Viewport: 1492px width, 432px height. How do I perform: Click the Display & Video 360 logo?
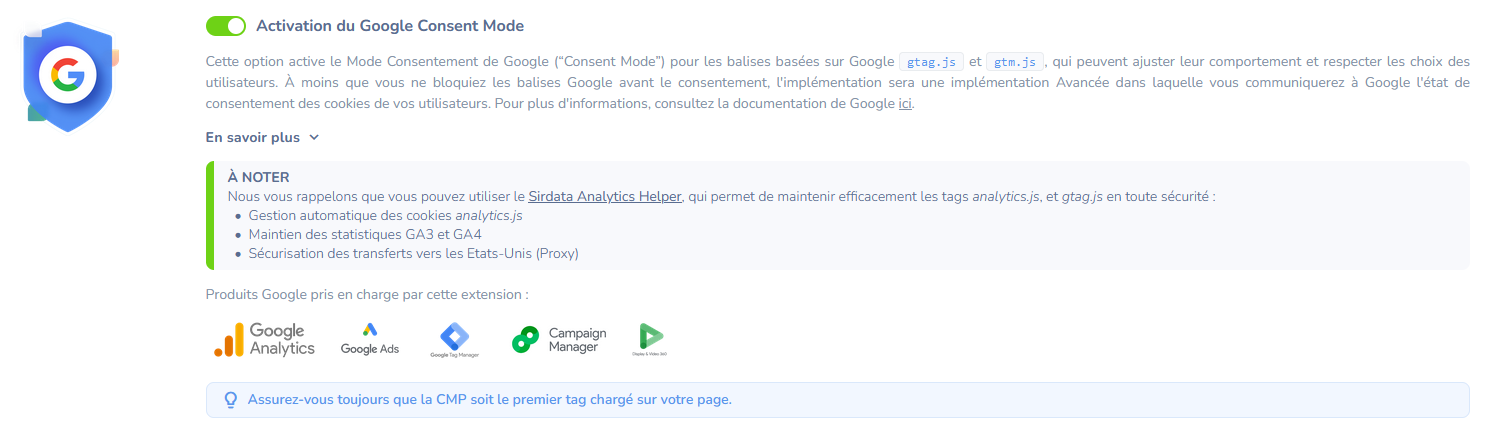[649, 340]
